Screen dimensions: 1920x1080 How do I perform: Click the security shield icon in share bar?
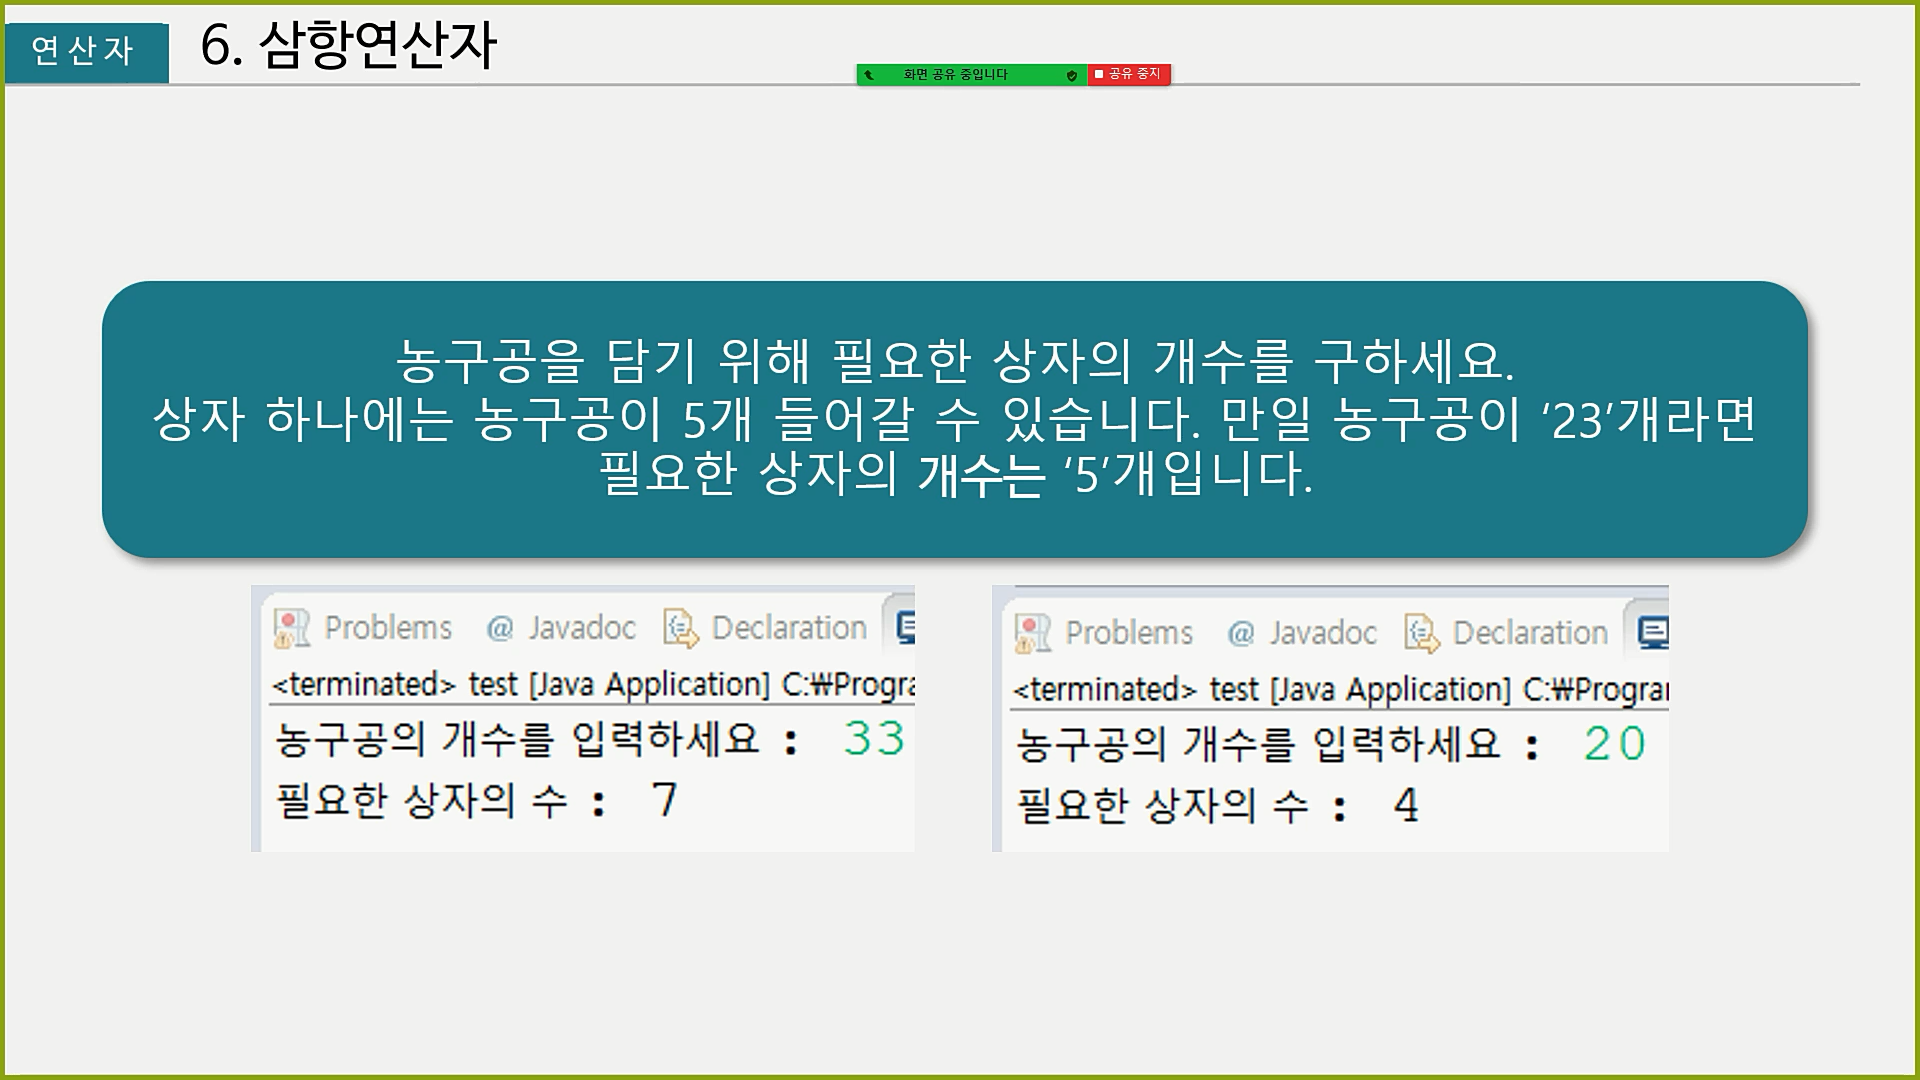click(x=1071, y=75)
